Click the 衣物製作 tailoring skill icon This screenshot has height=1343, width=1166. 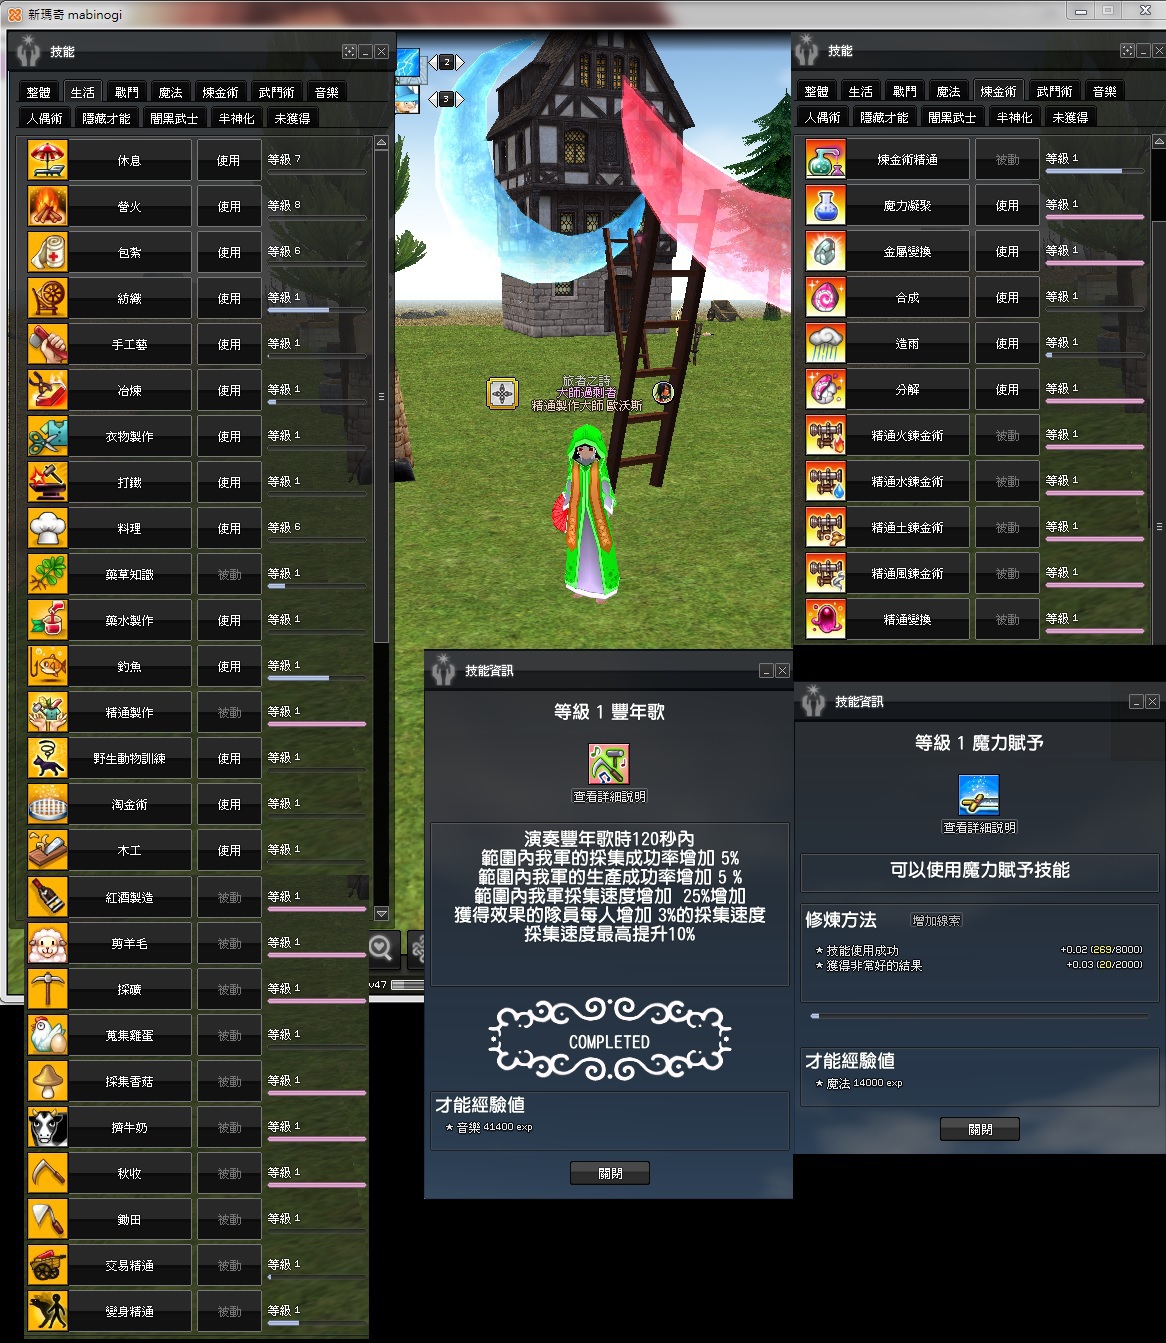point(47,436)
